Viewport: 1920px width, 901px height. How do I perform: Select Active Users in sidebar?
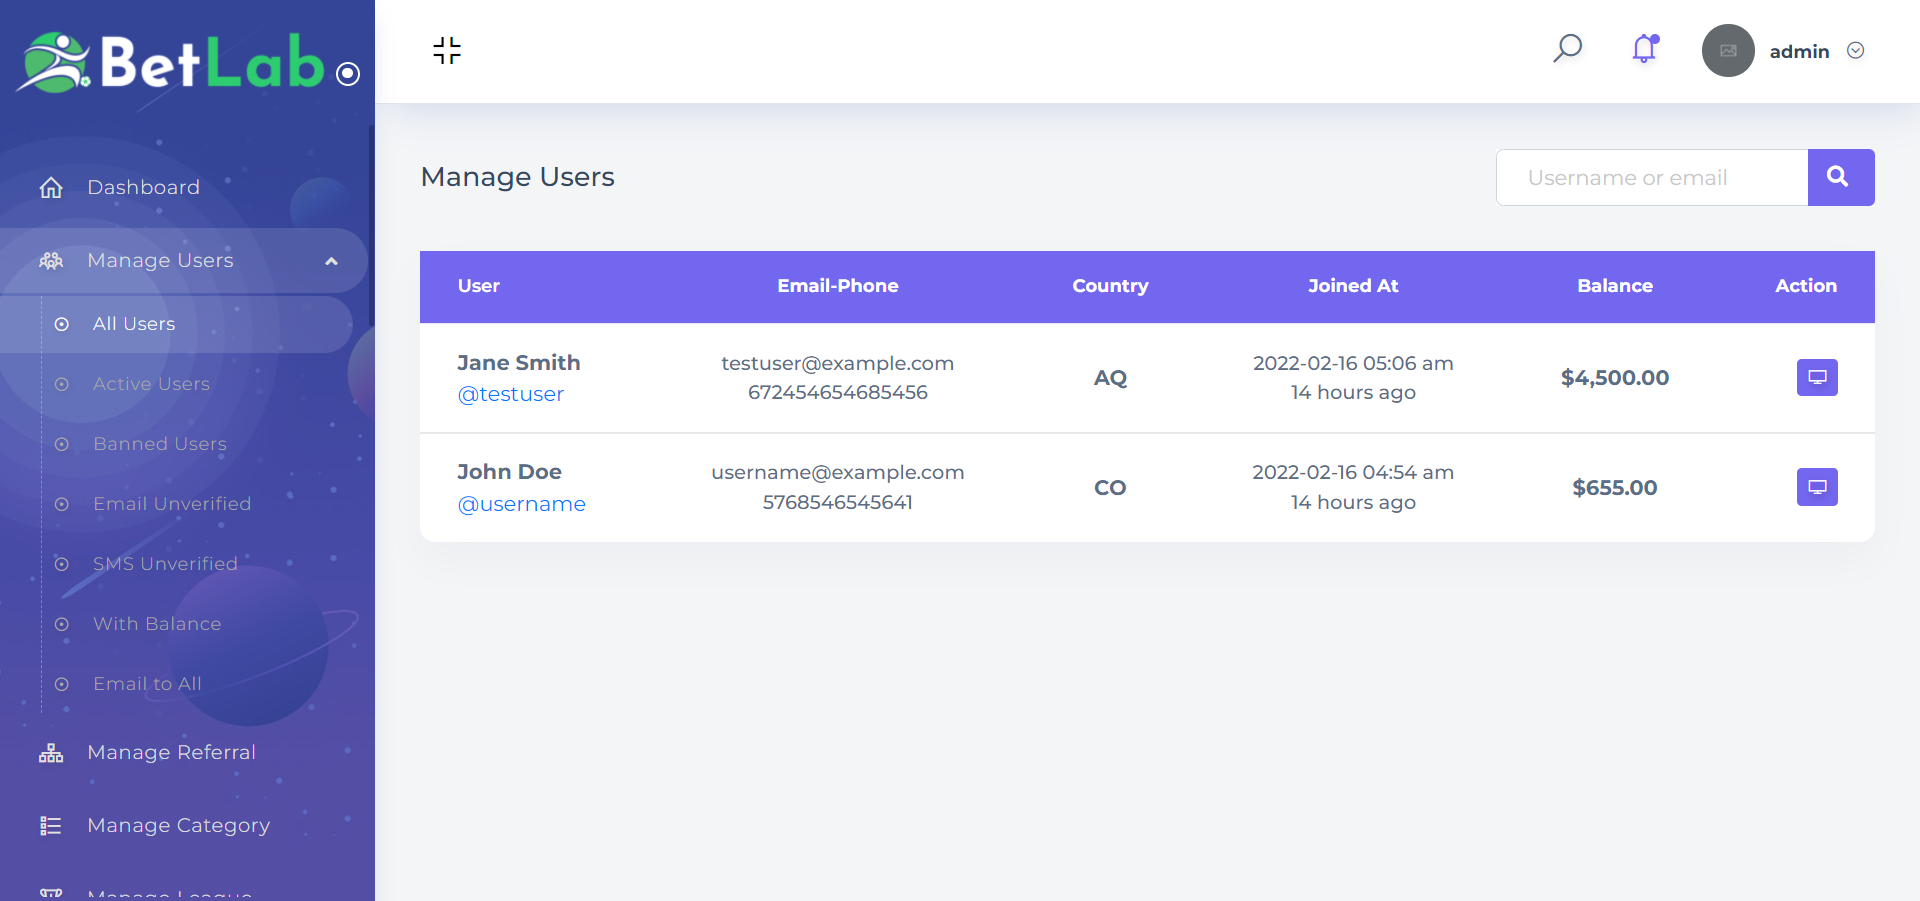click(151, 384)
